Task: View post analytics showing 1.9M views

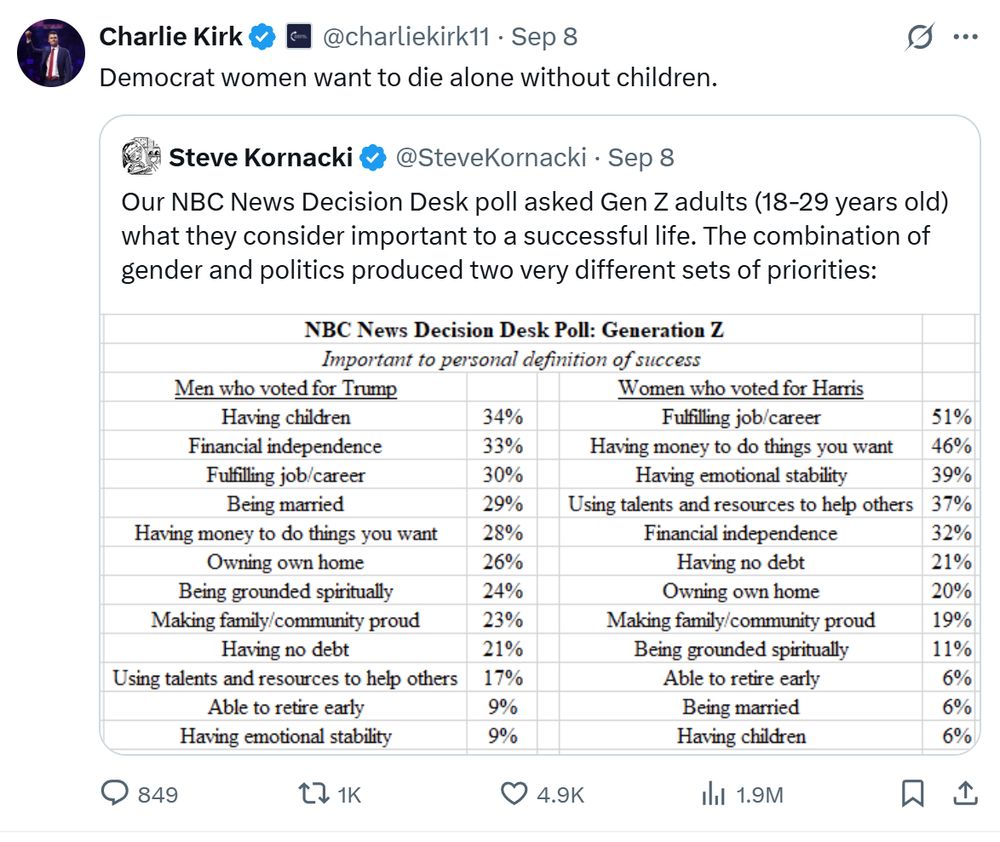Action: 713,794
